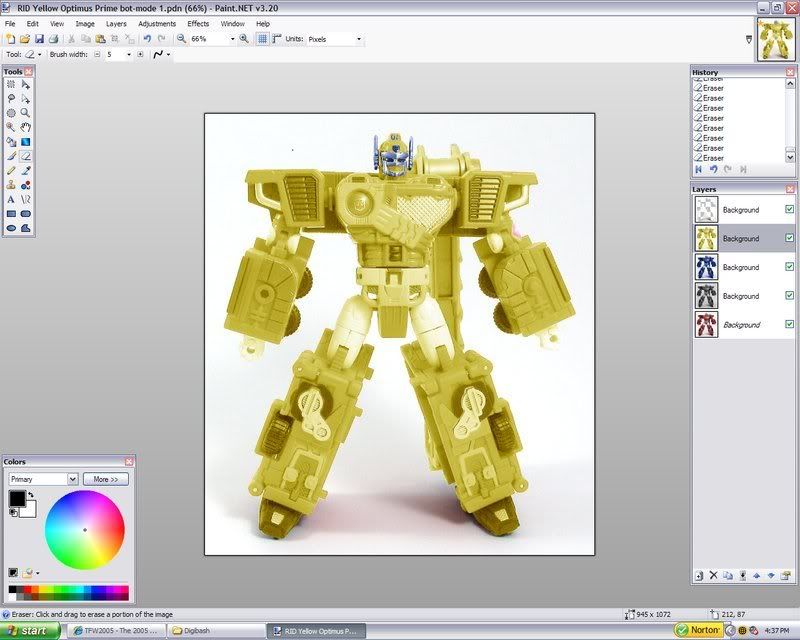The width and height of the screenshot is (800, 640).
Task: Select the Recolor tool
Action: click(26, 185)
